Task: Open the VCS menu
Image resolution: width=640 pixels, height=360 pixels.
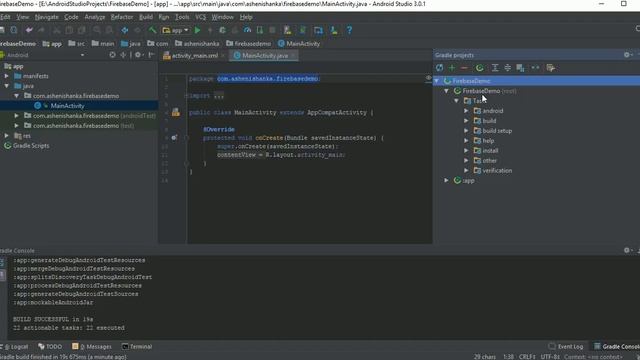Action: pos(200,17)
